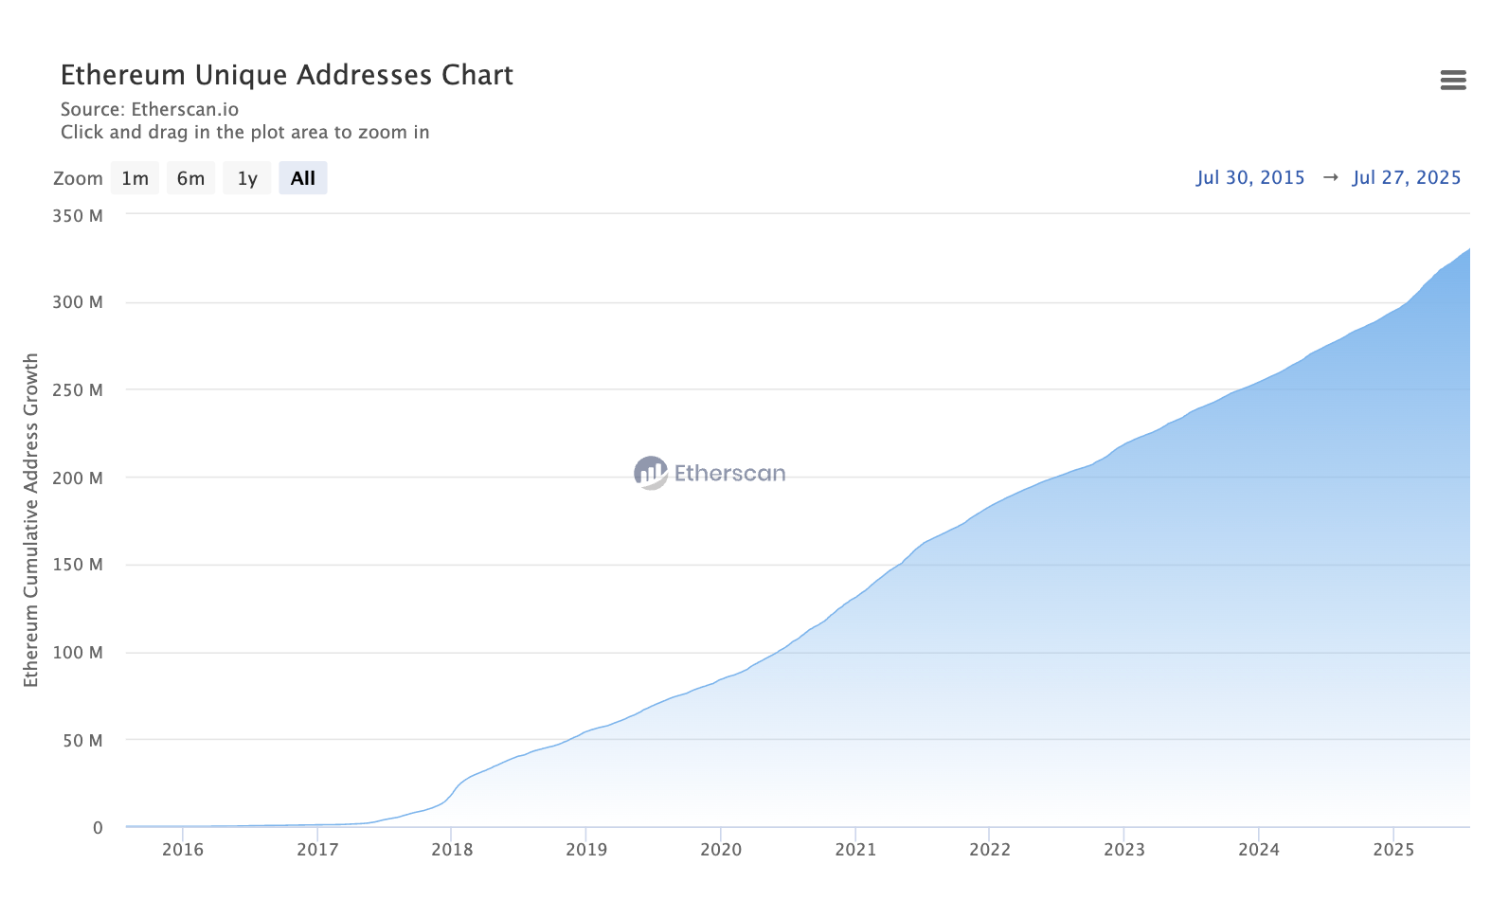Edit the start date Jul 30, 2015

coord(1250,178)
